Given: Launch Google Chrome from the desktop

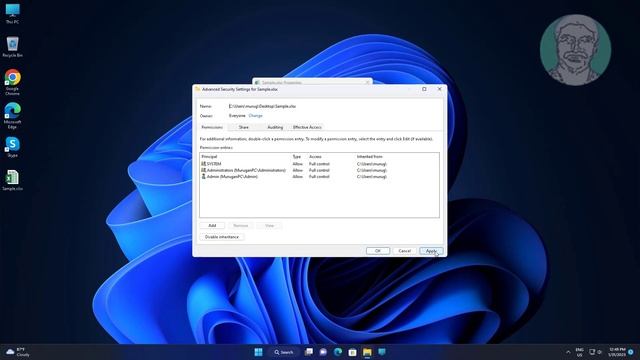Looking at the screenshot, I should click(12, 82).
